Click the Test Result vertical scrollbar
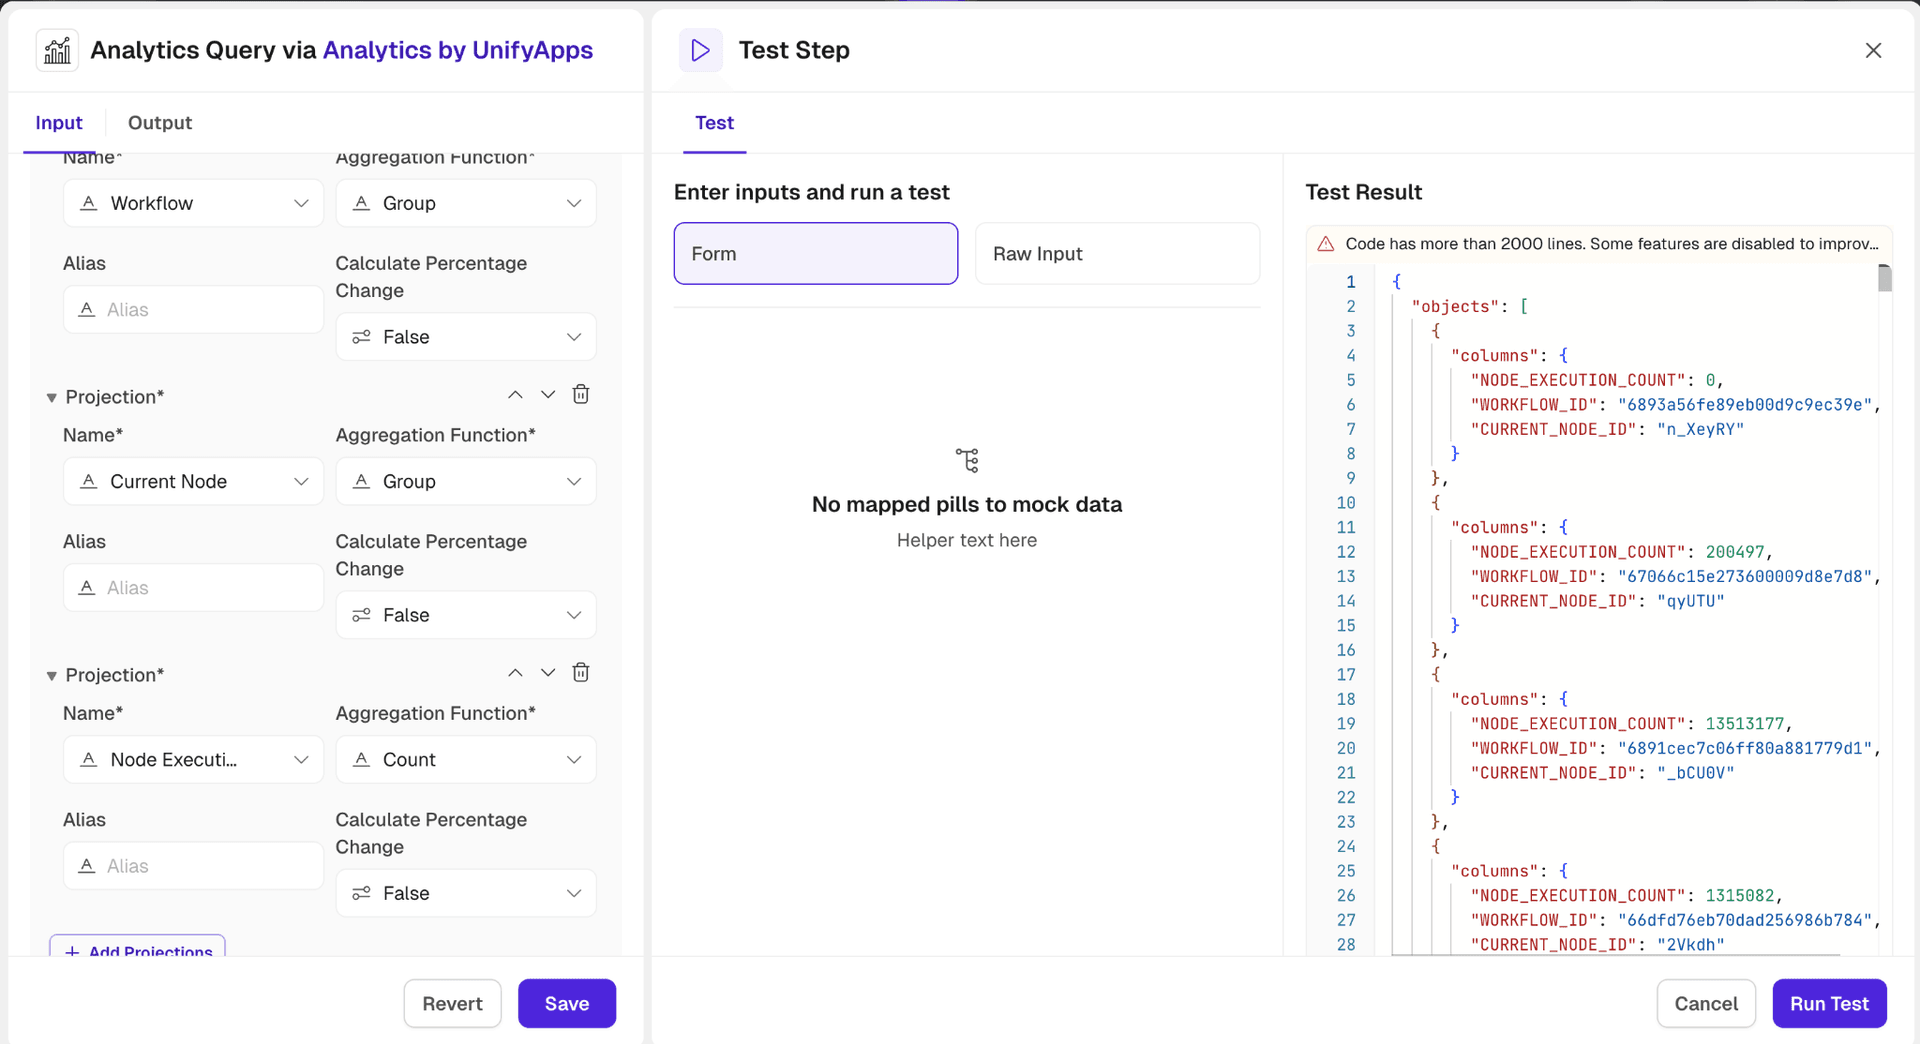1920x1044 pixels. 1884,279
